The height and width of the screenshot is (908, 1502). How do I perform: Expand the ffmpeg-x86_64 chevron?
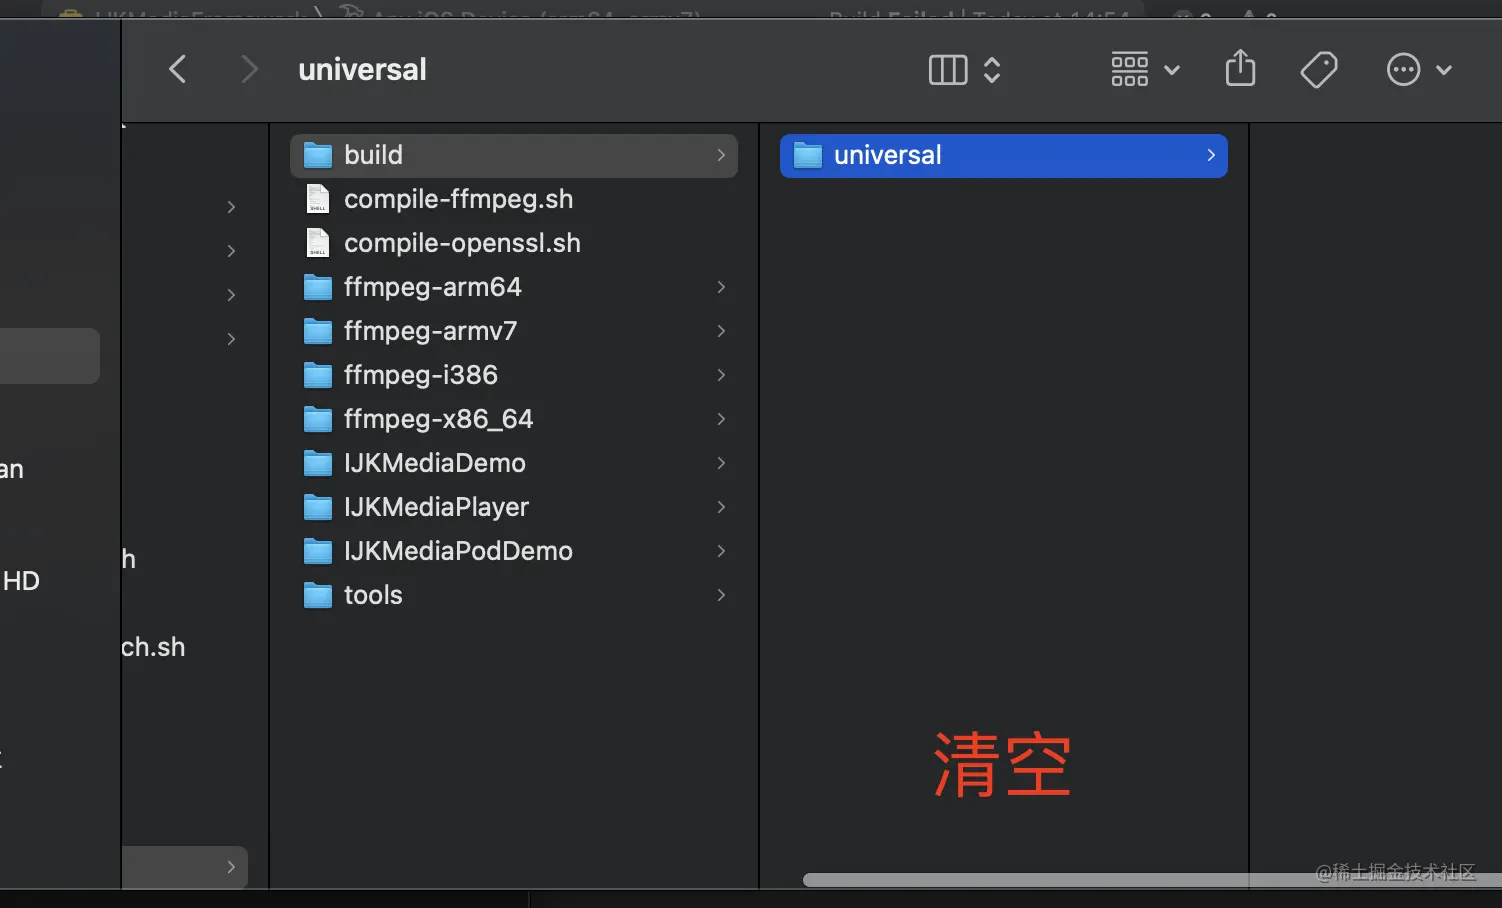pyautogui.click(x=721, y=419)
